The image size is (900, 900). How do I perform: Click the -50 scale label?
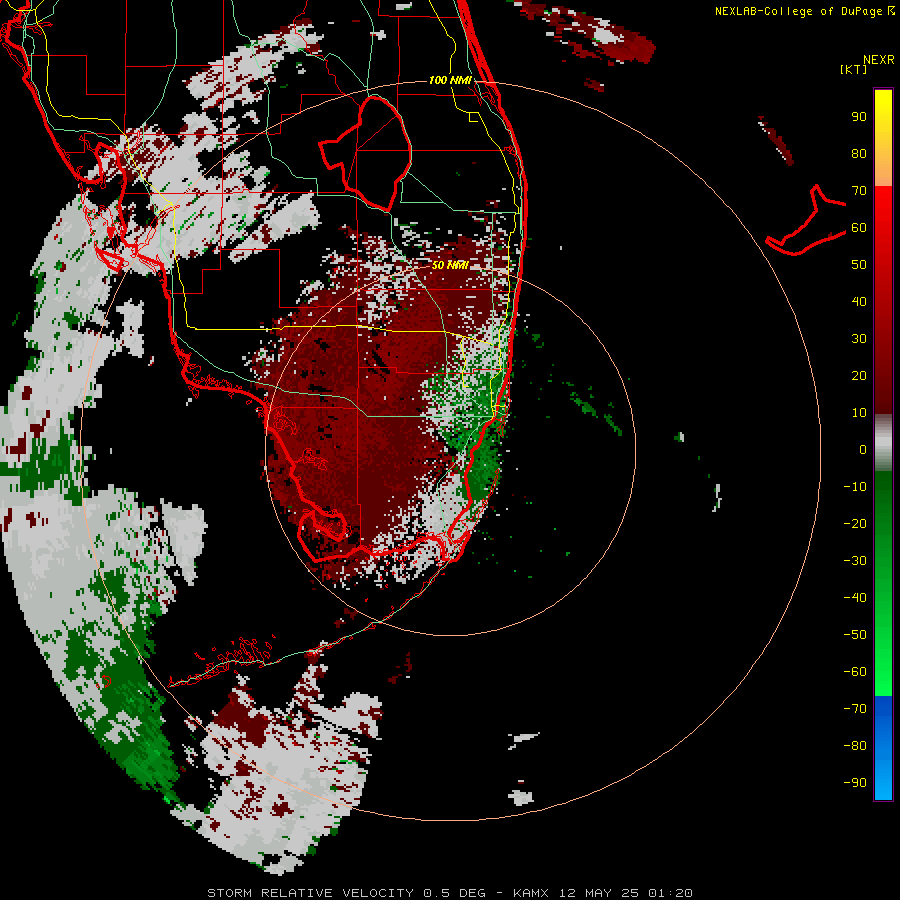tap(855, 635)
